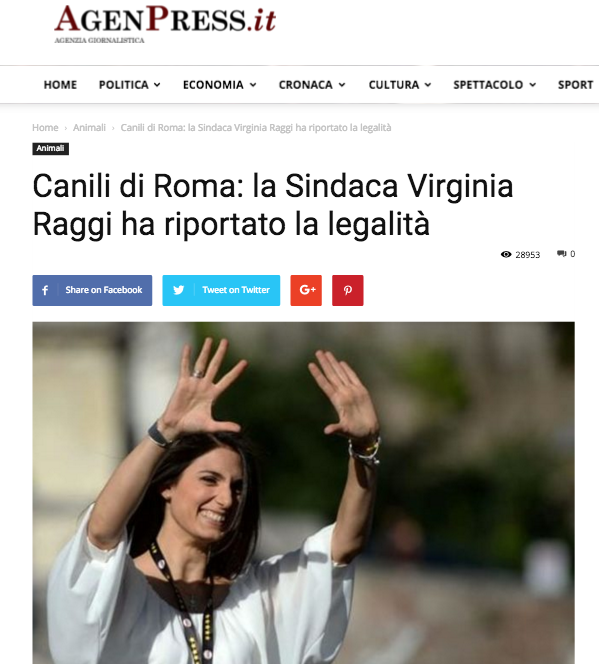Expand the Cultura menu arrow
Viewport: 599px width, 664px height.
click(428, 85)
